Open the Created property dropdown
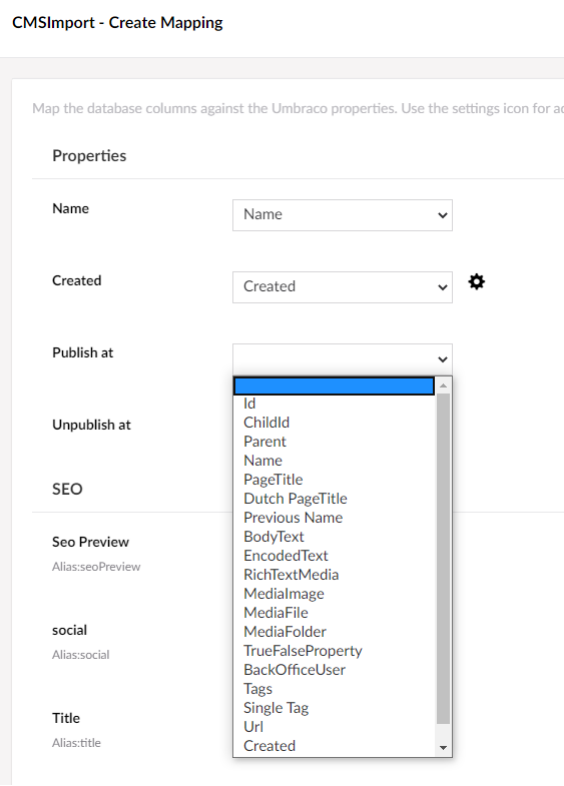 (342, 287)
